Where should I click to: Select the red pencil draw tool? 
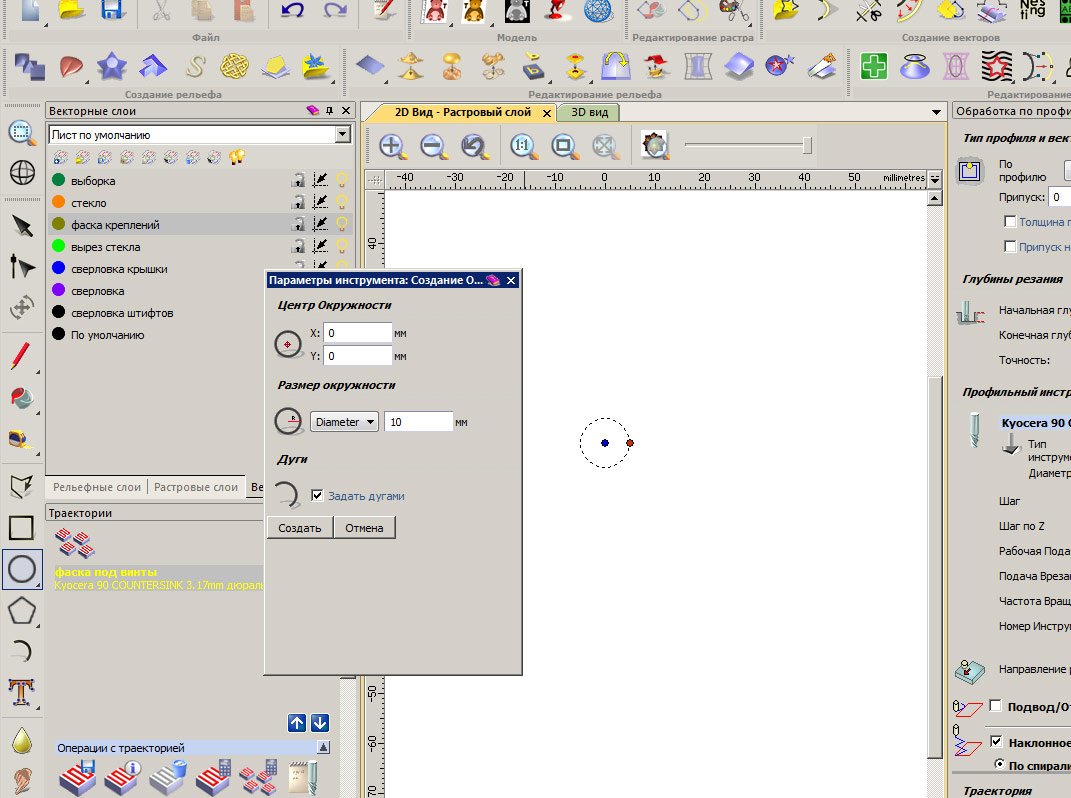tap(20, 356)
